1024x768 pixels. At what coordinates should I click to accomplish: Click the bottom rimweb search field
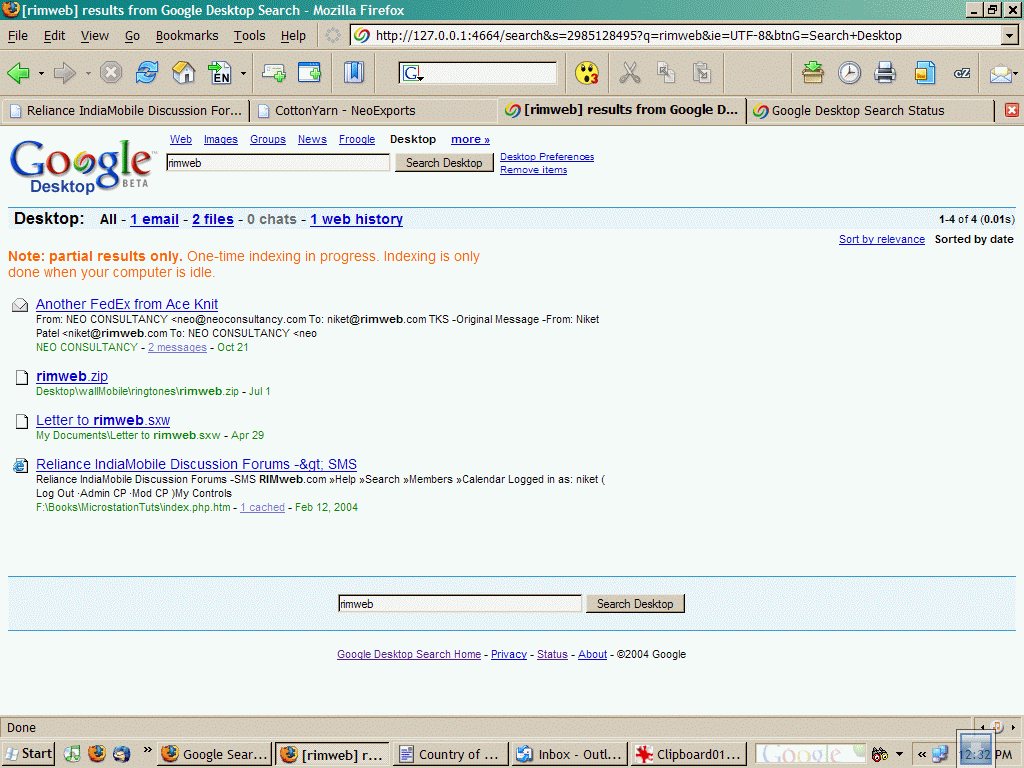(x=459, y=604)
